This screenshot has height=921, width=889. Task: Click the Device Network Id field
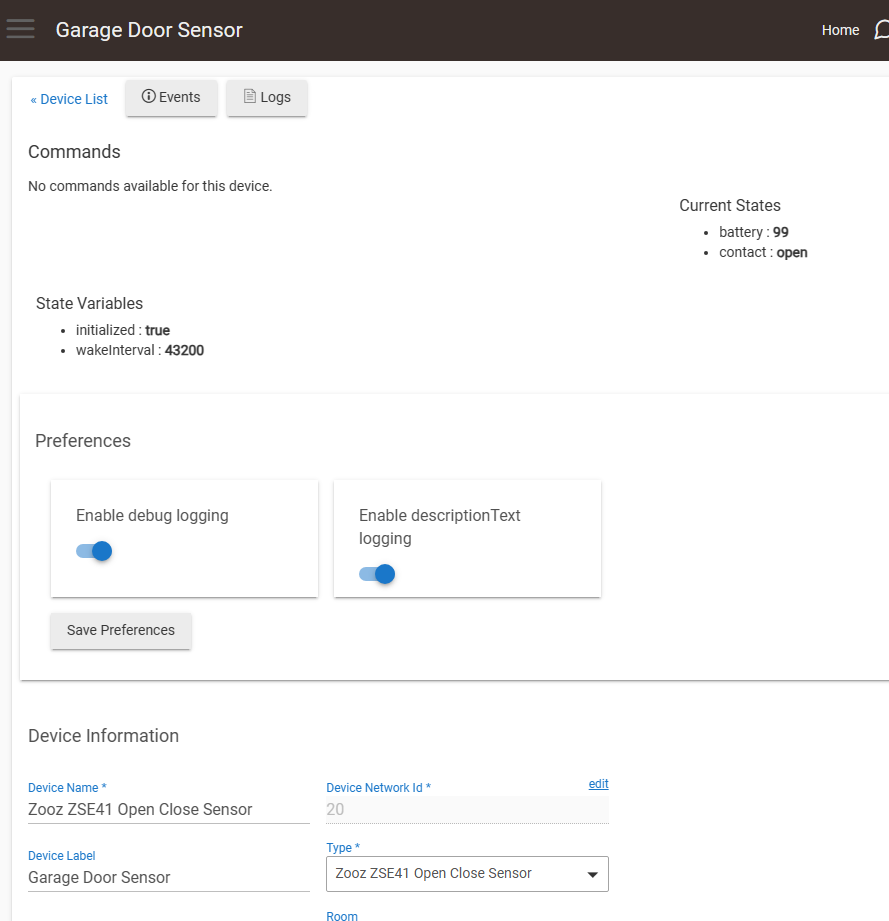pos(466,810)
